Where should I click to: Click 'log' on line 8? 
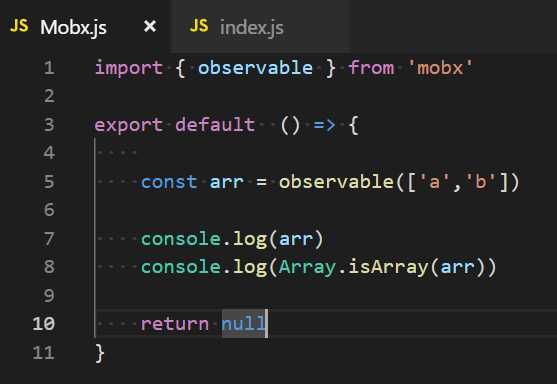pyautogui.click(x=249, y=268)
